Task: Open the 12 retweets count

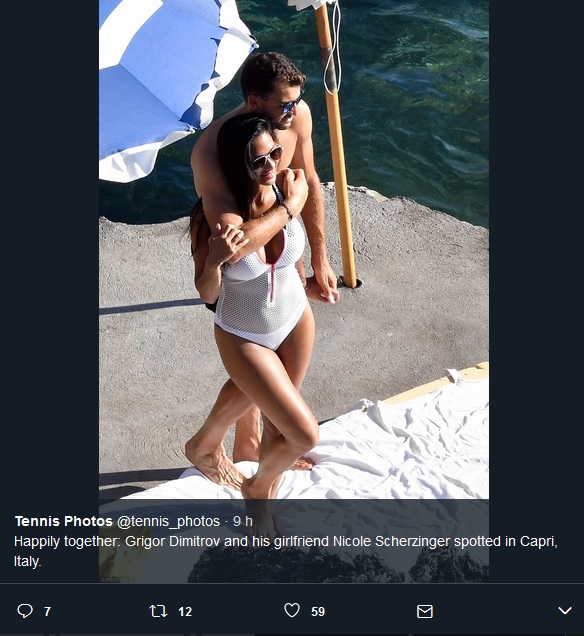Action: point(185,611)
